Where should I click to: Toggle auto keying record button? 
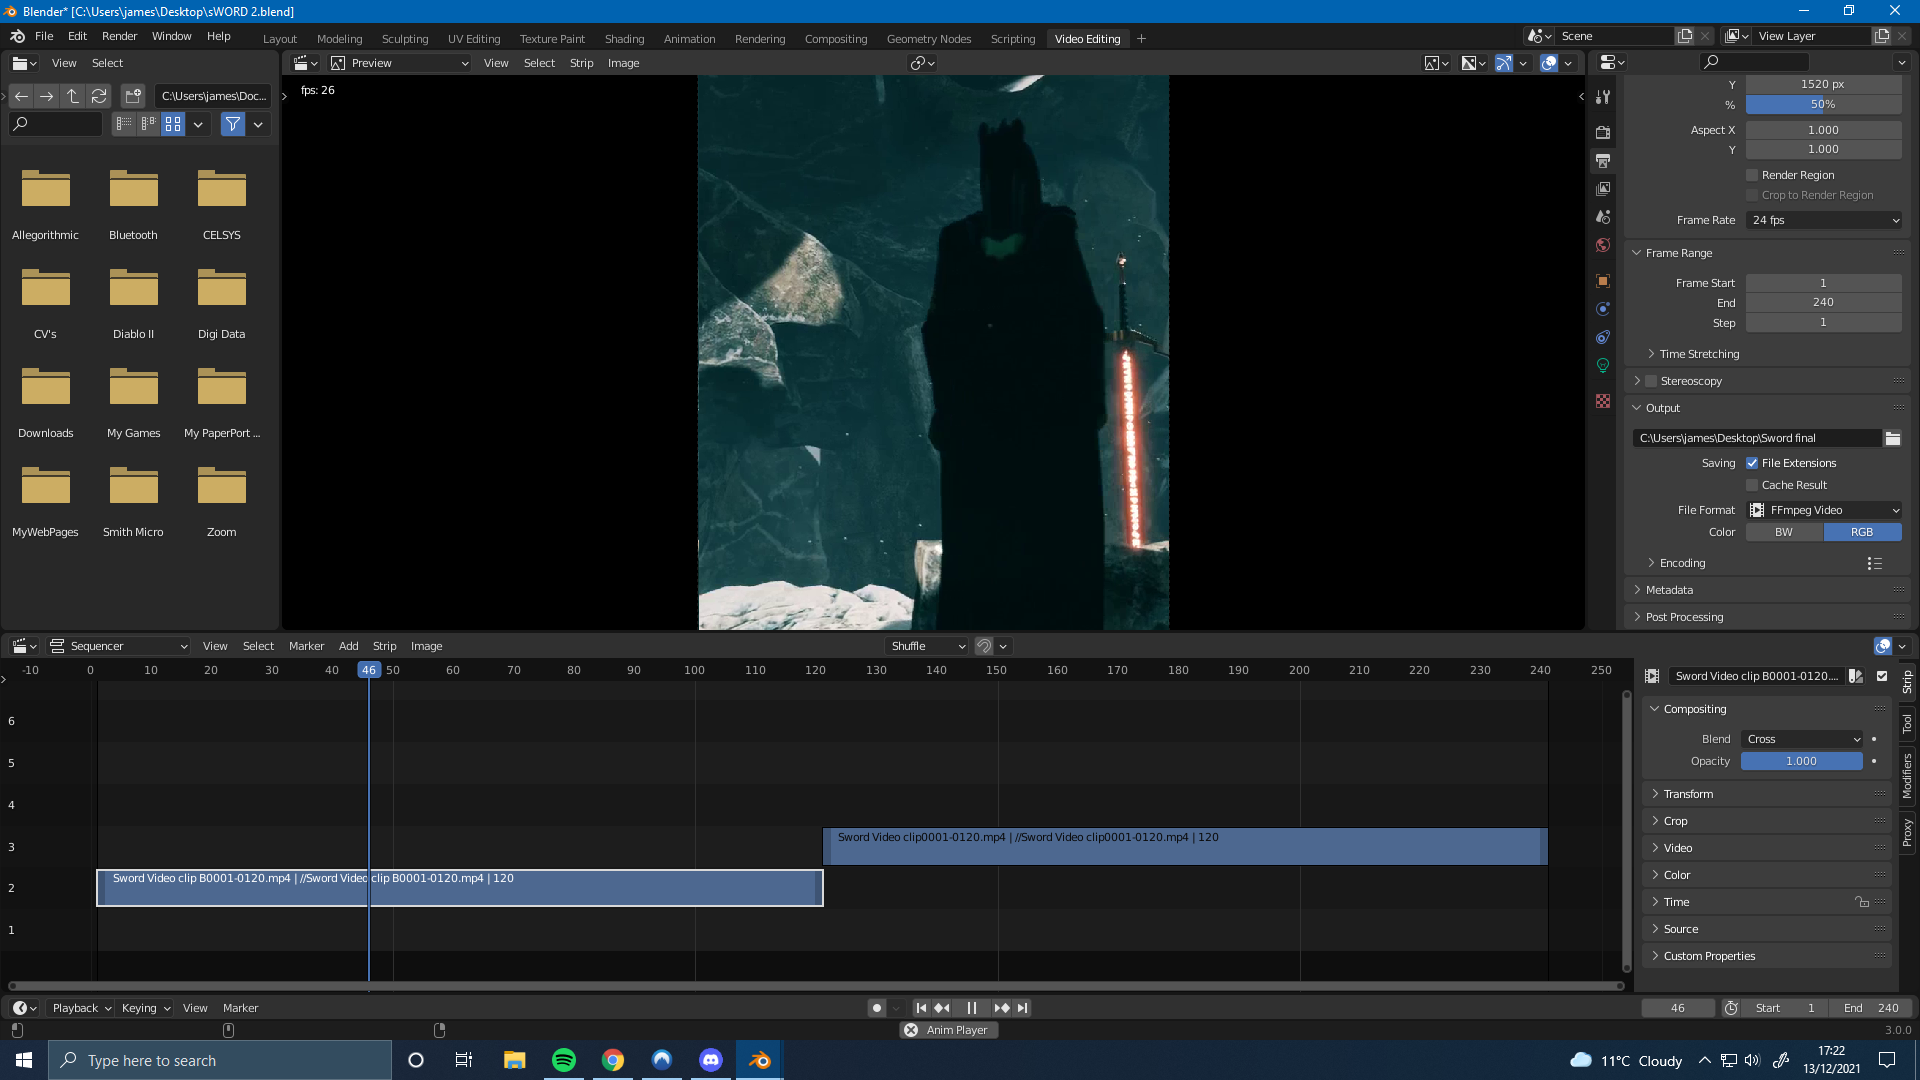877,1008
